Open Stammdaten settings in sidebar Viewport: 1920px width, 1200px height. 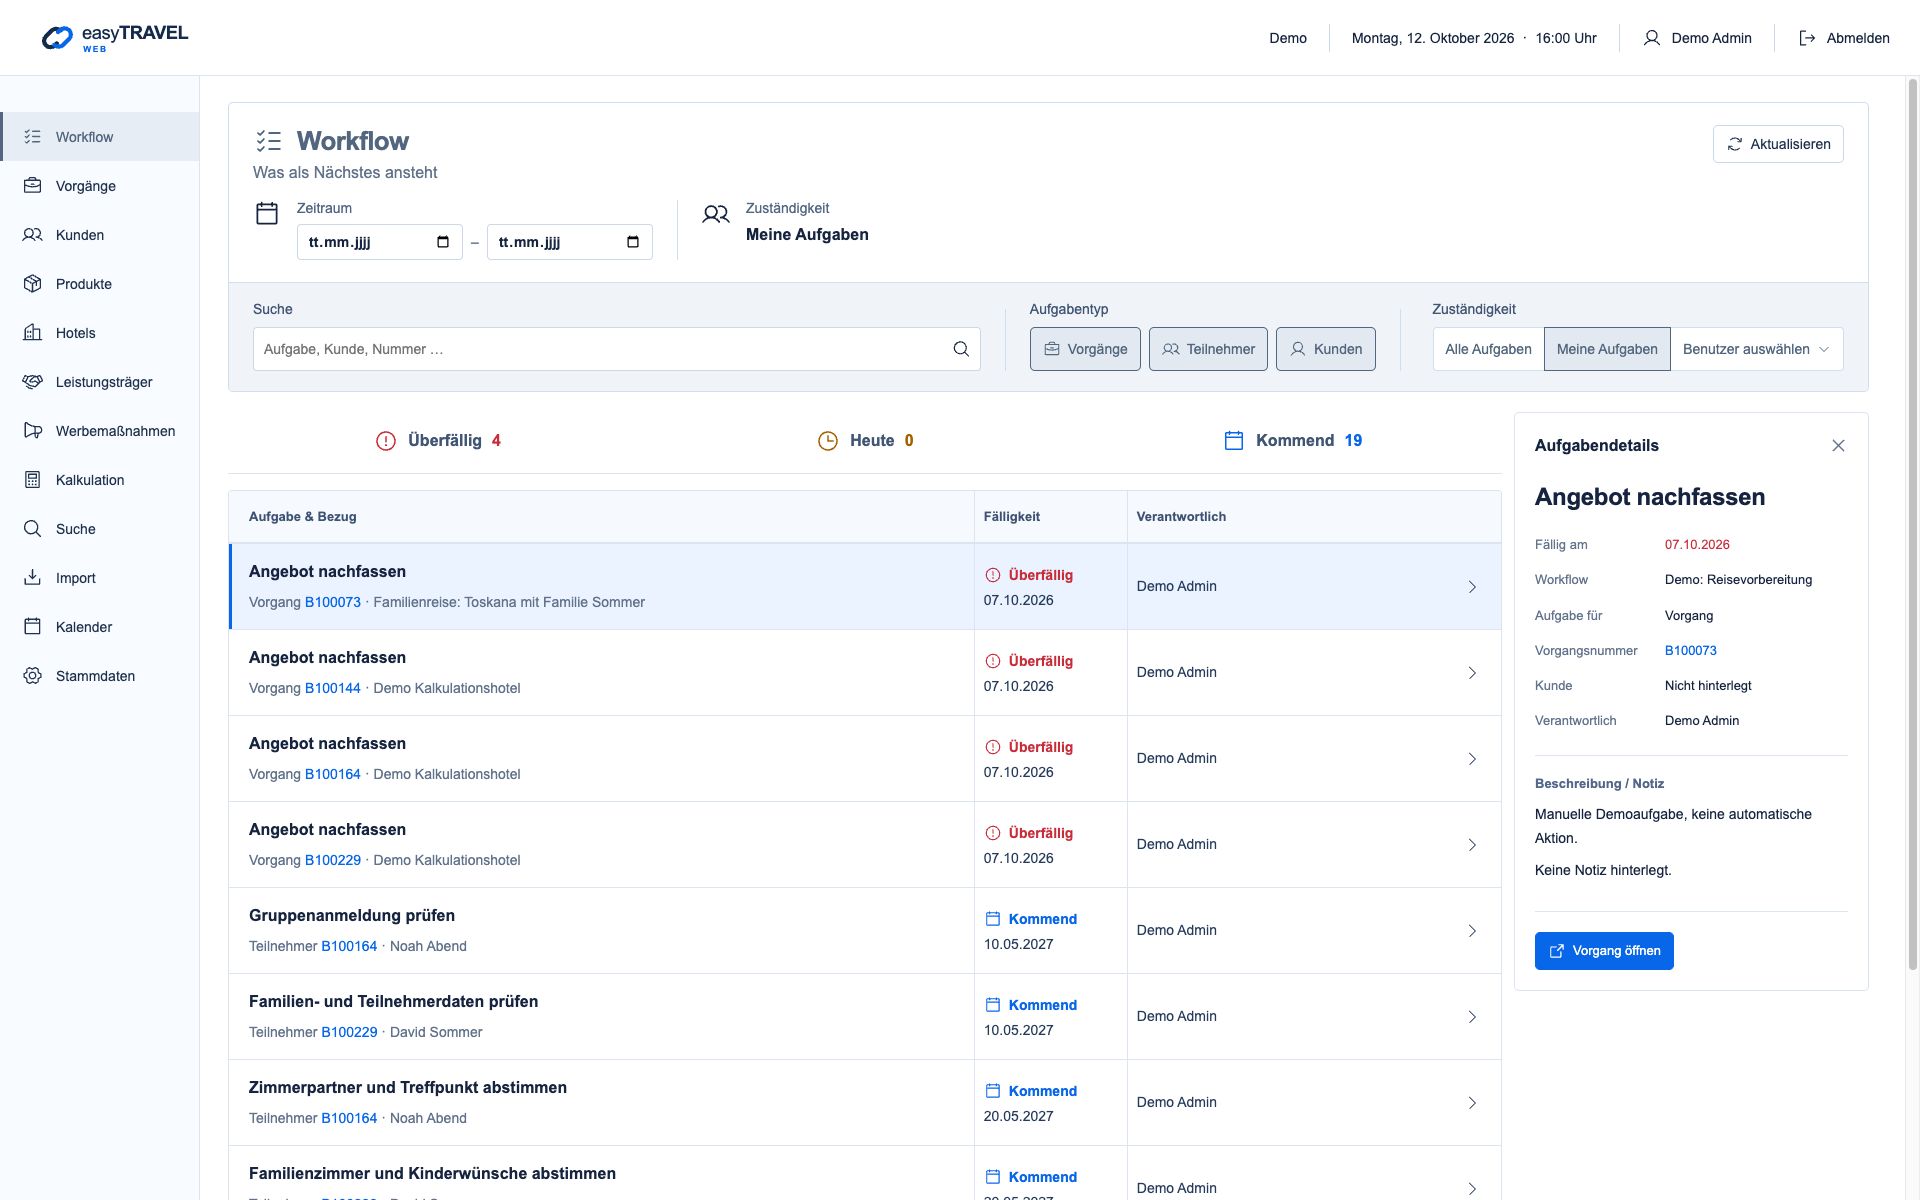[100, 676]
